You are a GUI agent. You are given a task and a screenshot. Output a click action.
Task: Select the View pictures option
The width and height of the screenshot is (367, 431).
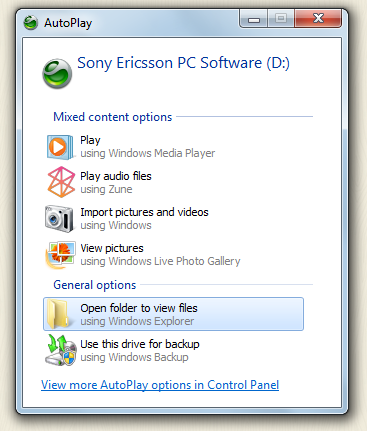[x=173, y=255]
